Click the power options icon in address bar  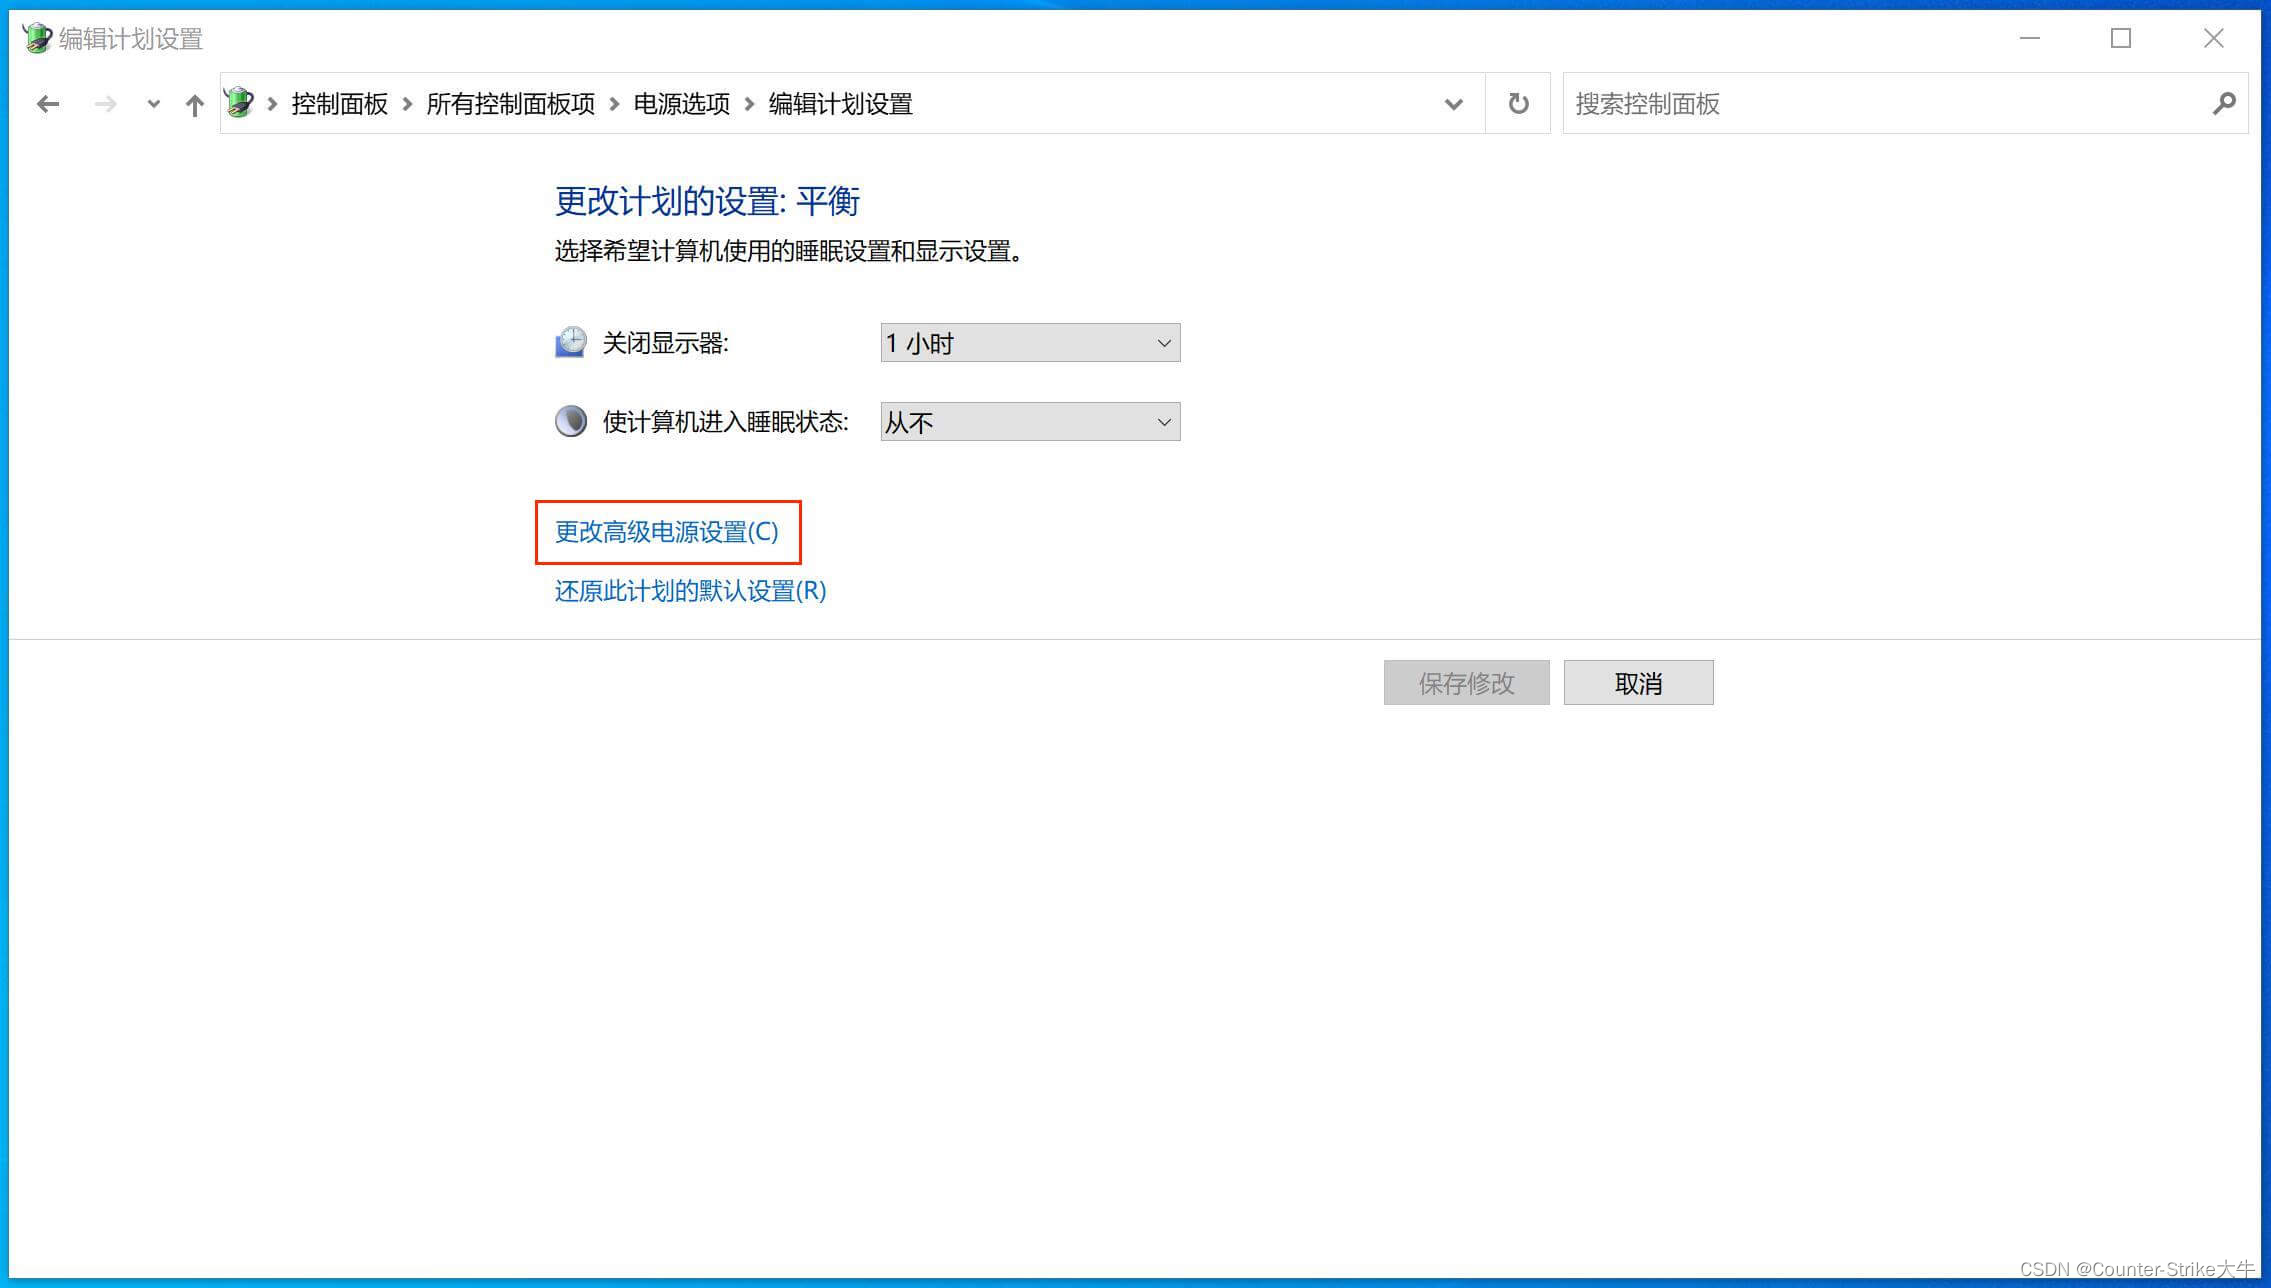pyautogui.click(x=239, y=103)
